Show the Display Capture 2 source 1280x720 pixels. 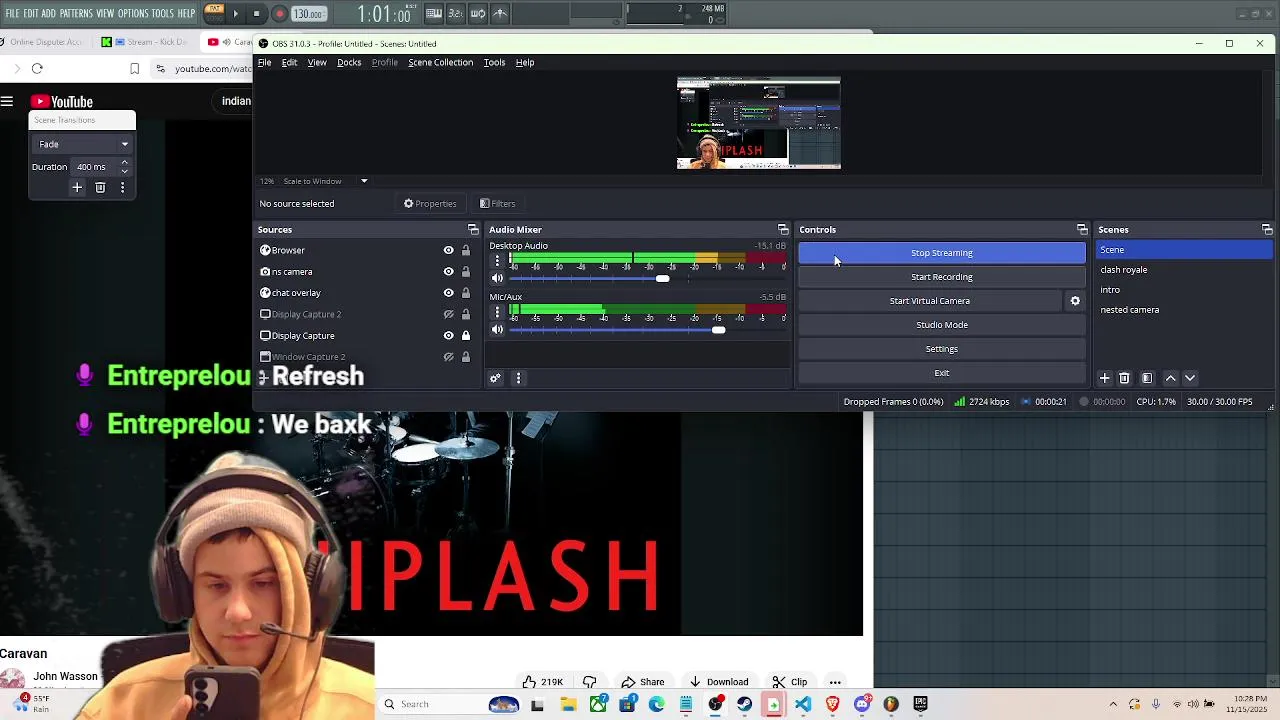pyautogui.click(x=448, y=314)
